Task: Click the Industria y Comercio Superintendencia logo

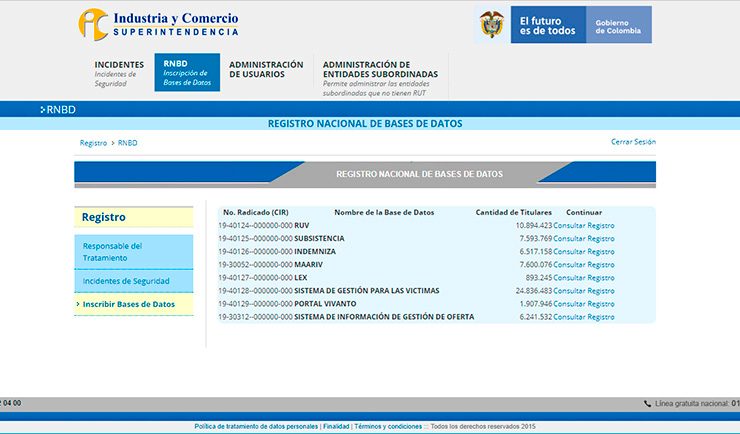Action: tap(159, 25)
